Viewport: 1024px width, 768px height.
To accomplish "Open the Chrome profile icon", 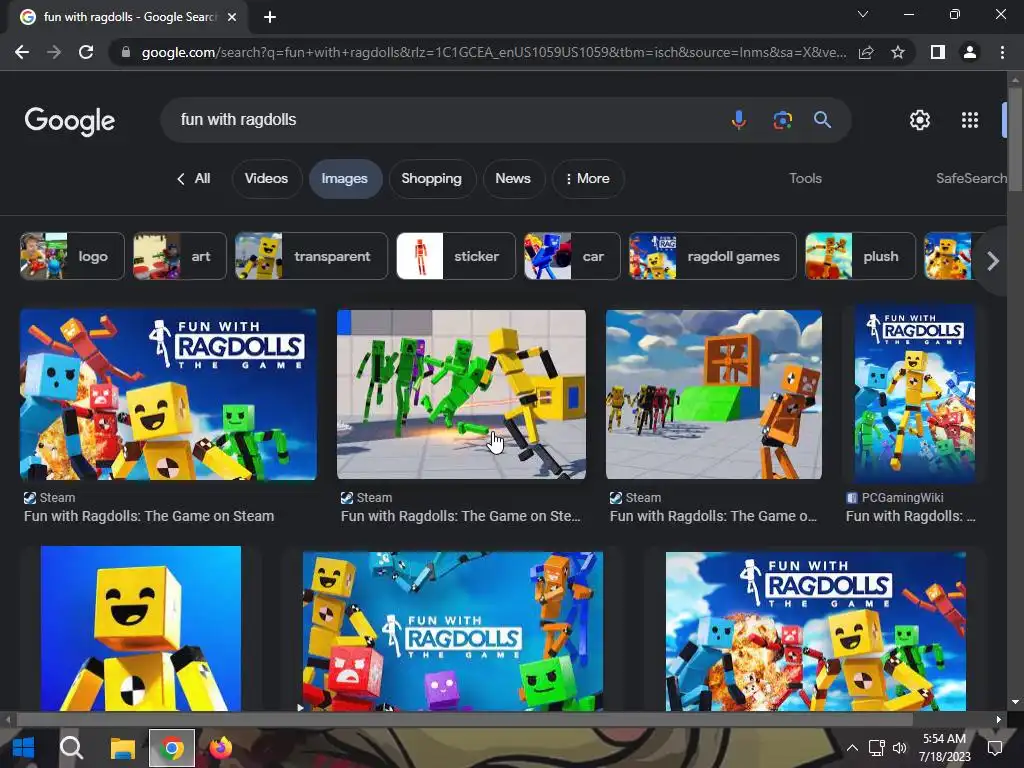I will pos(970,52).
